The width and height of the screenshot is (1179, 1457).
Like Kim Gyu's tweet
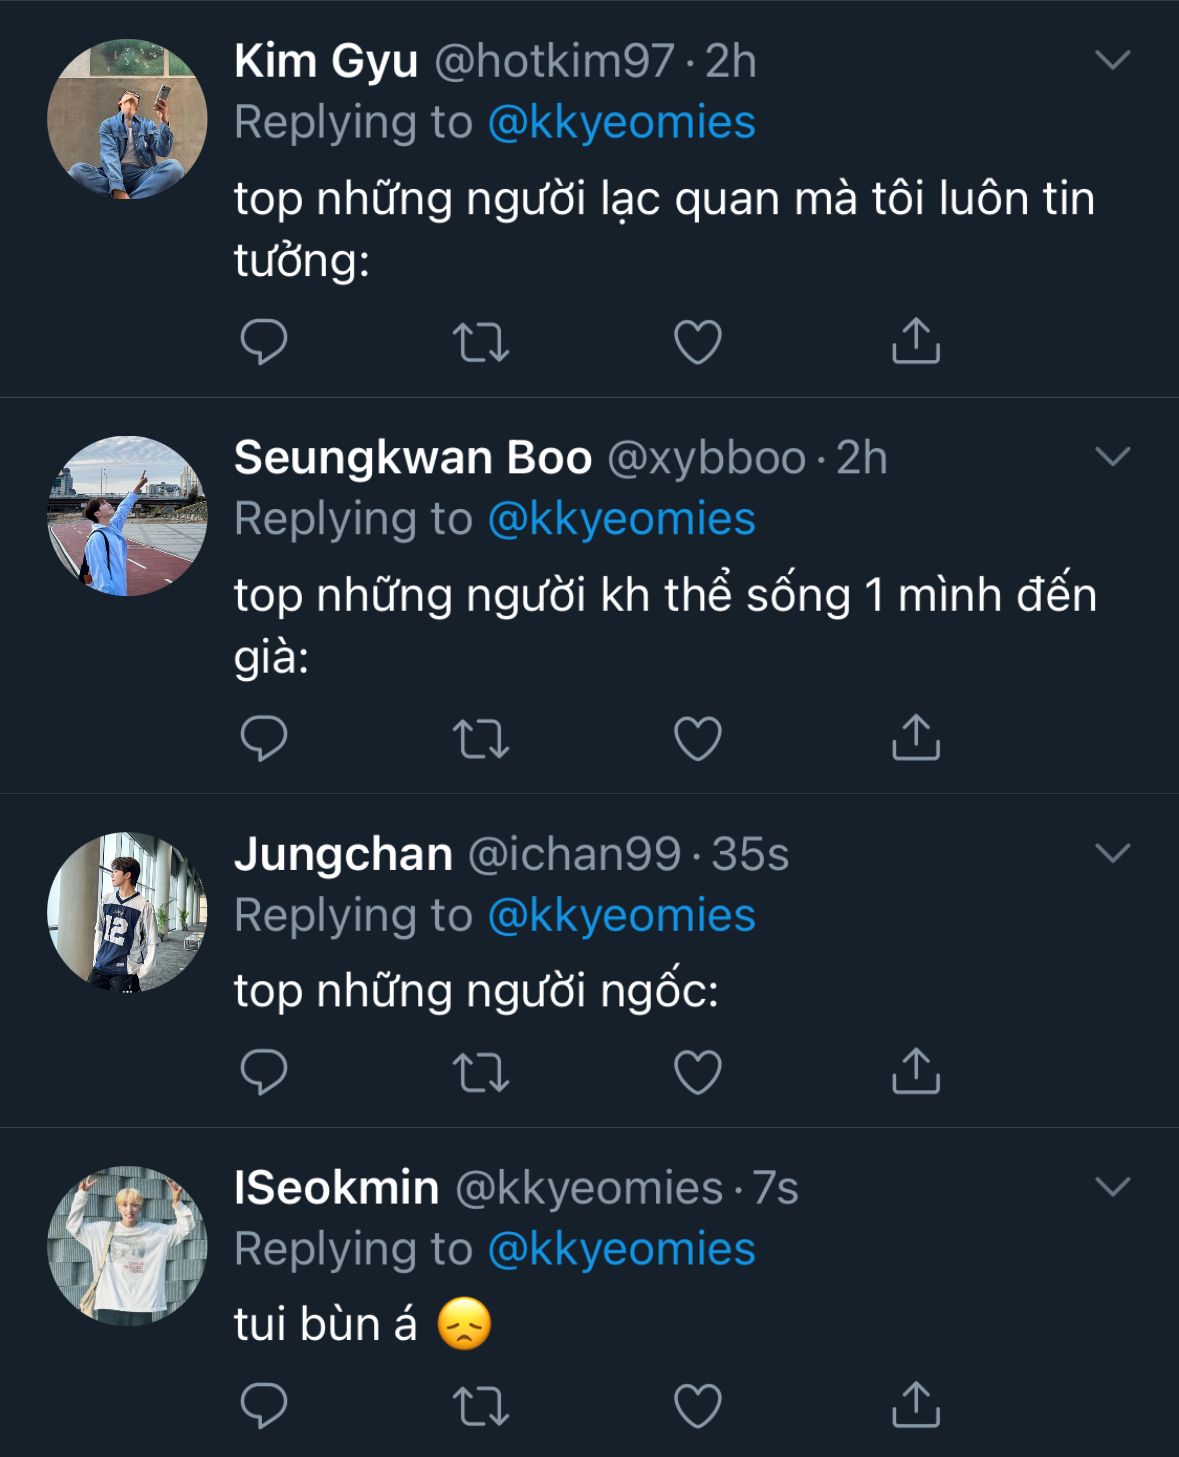pyautogui.click(x=698, y=342)
